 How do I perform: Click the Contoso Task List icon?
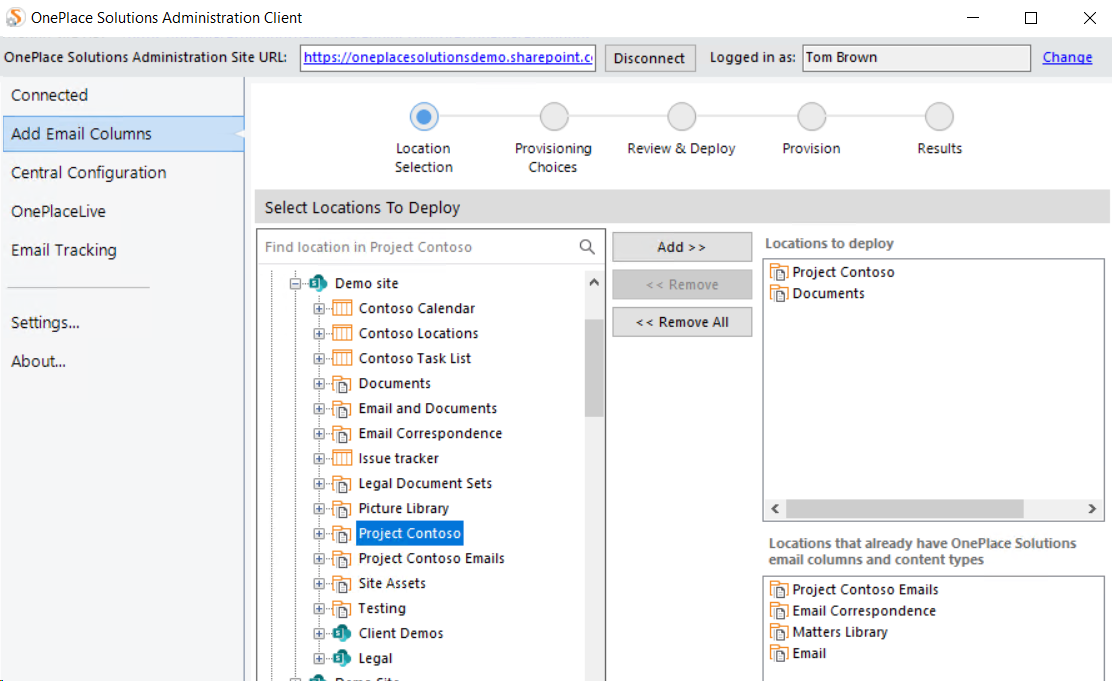click(342, 358)
